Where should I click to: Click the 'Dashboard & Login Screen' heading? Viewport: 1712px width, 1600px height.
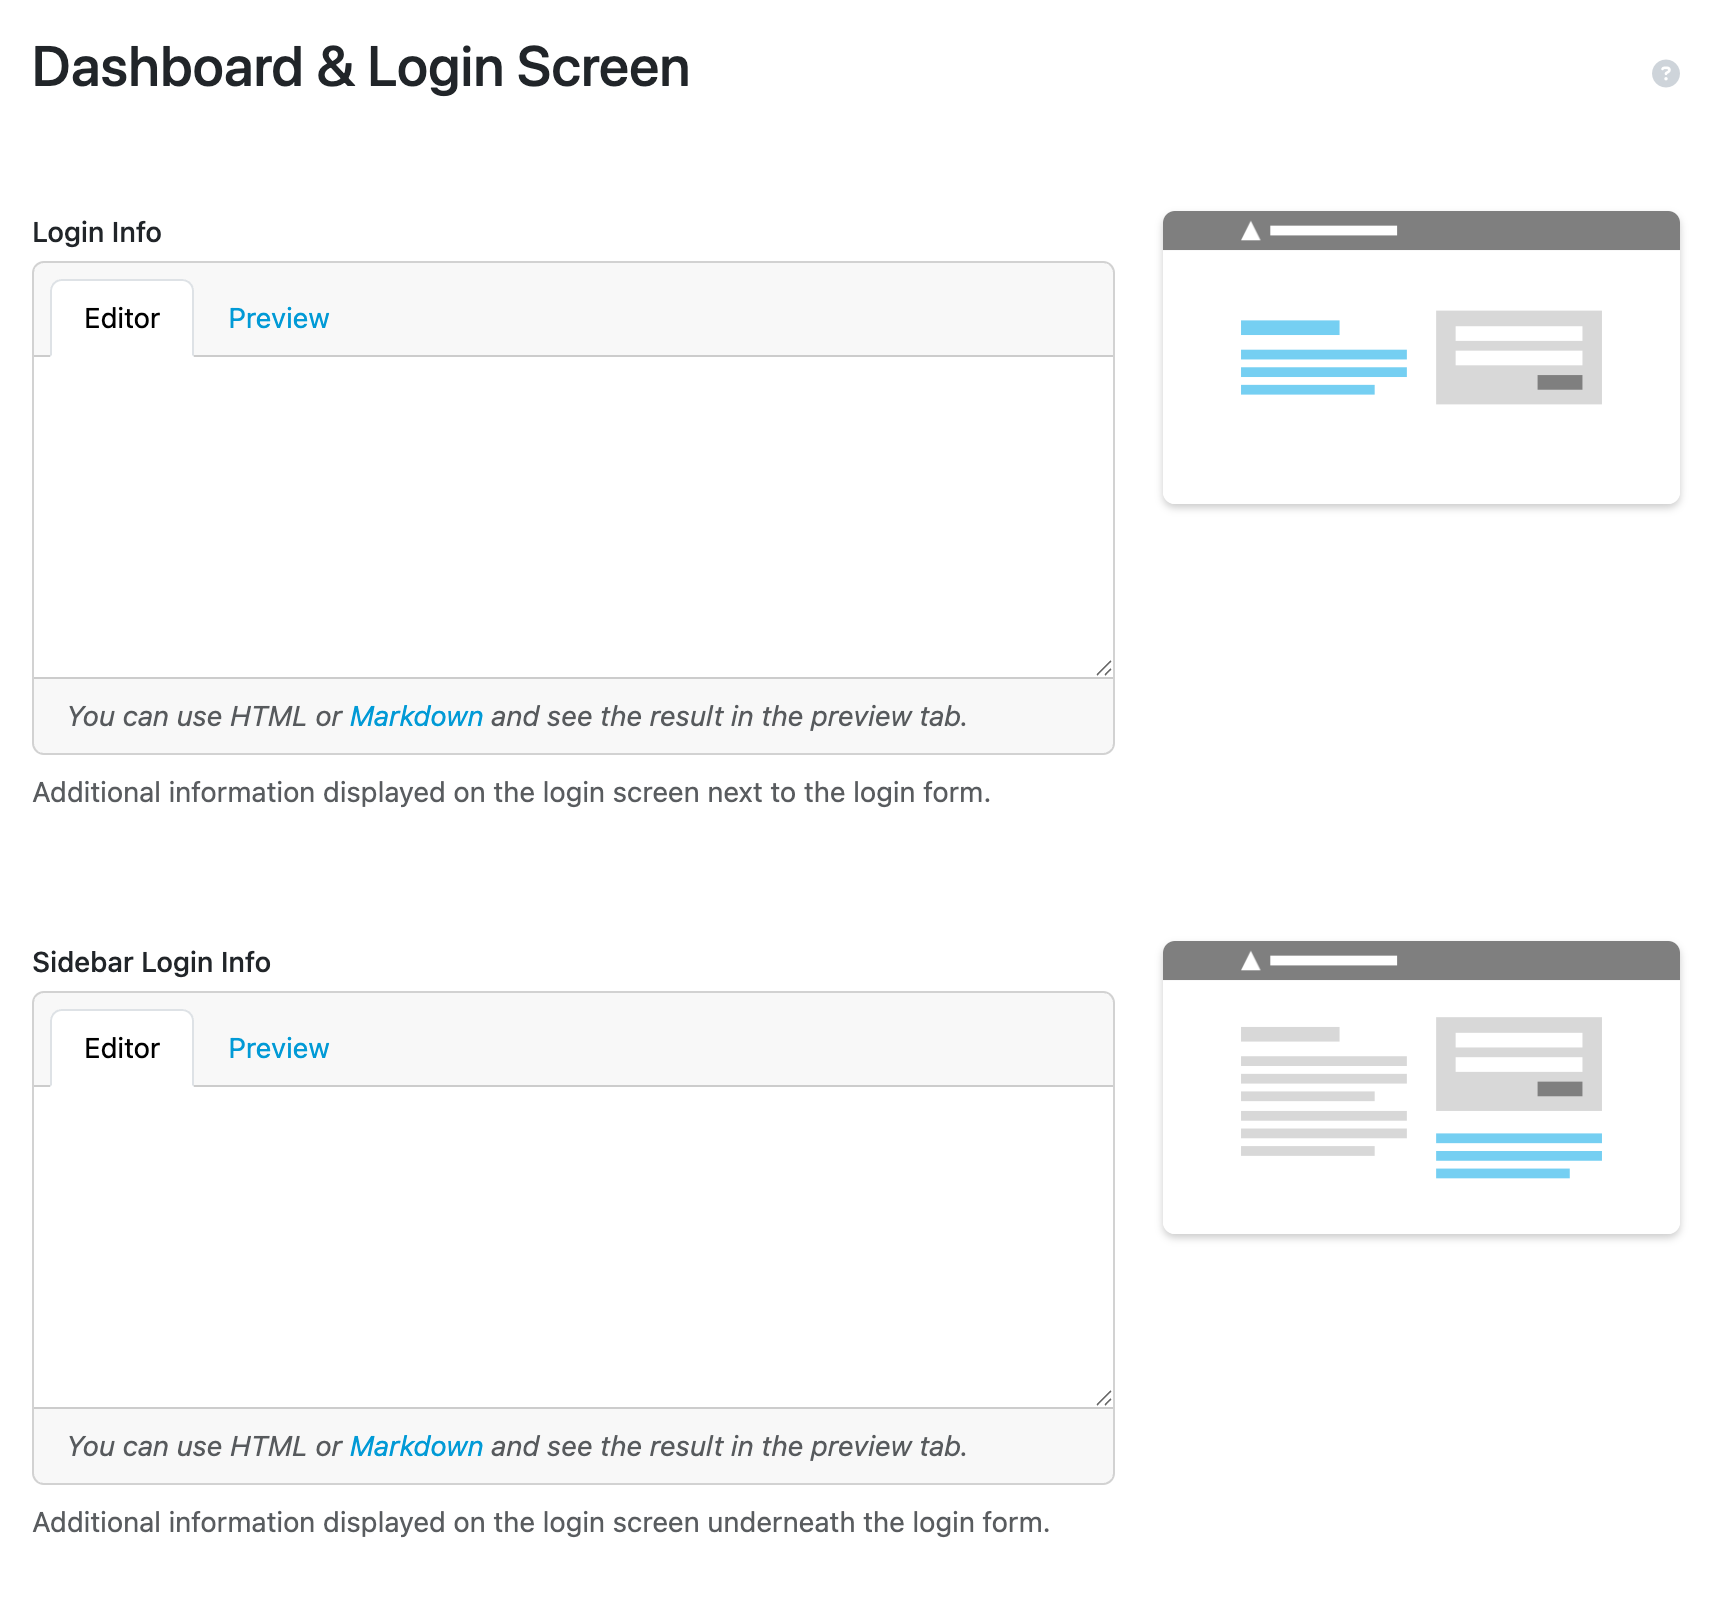361,67
